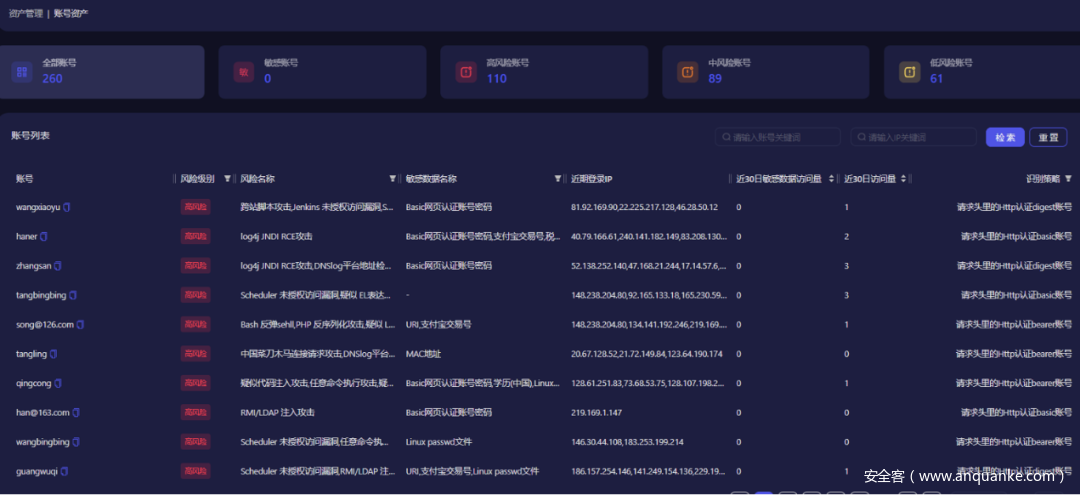The width and height of the screenshot is (1080, 495).
Task: Click copy icon next to song@126.com
Action: (80, 325)
